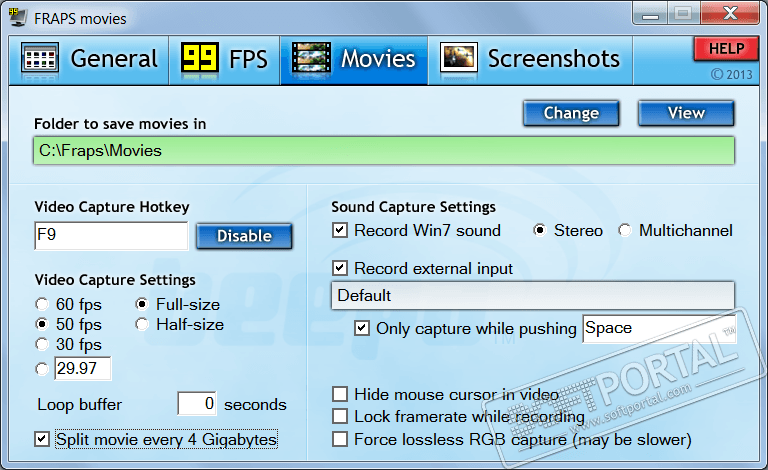The image size is (768, 470).
Task: Toggle Split movie every 4 Gigabytes
Action: pos(42,439)
